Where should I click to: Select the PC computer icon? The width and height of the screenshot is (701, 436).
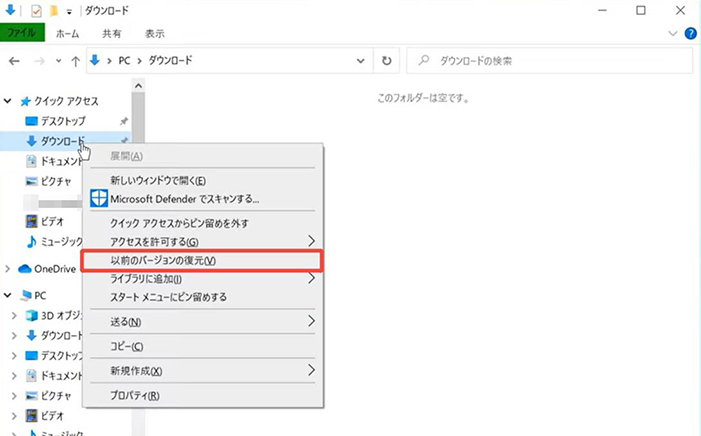coord(26,296)
